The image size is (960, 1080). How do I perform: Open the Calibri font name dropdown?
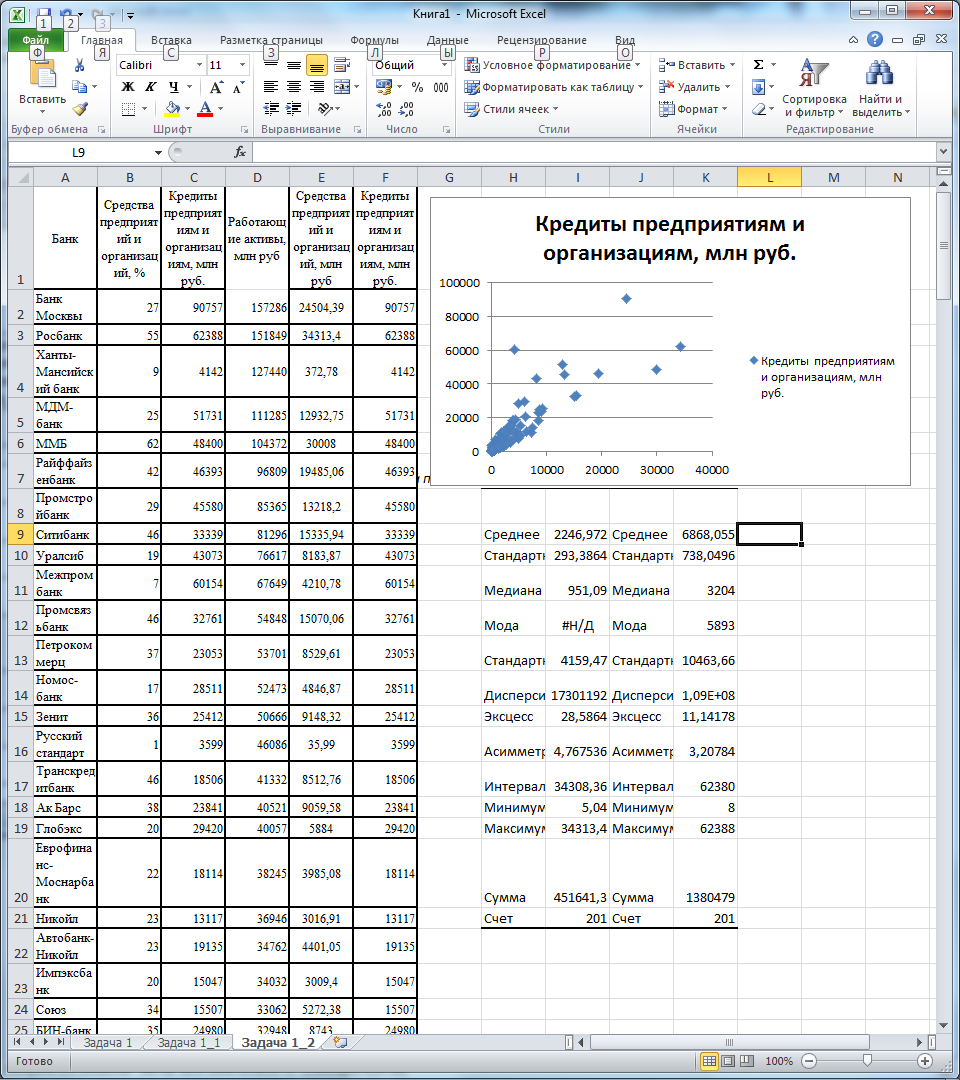pos(200,65)
